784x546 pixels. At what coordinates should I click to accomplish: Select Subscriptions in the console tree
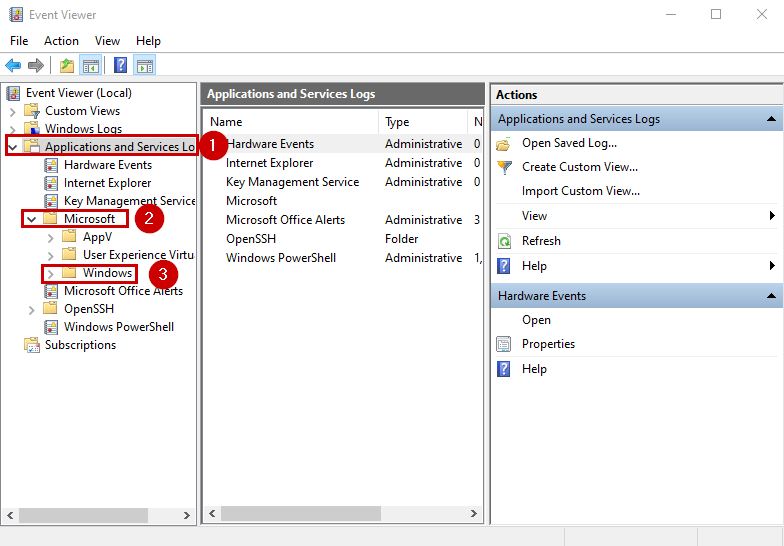coord(80,345)
